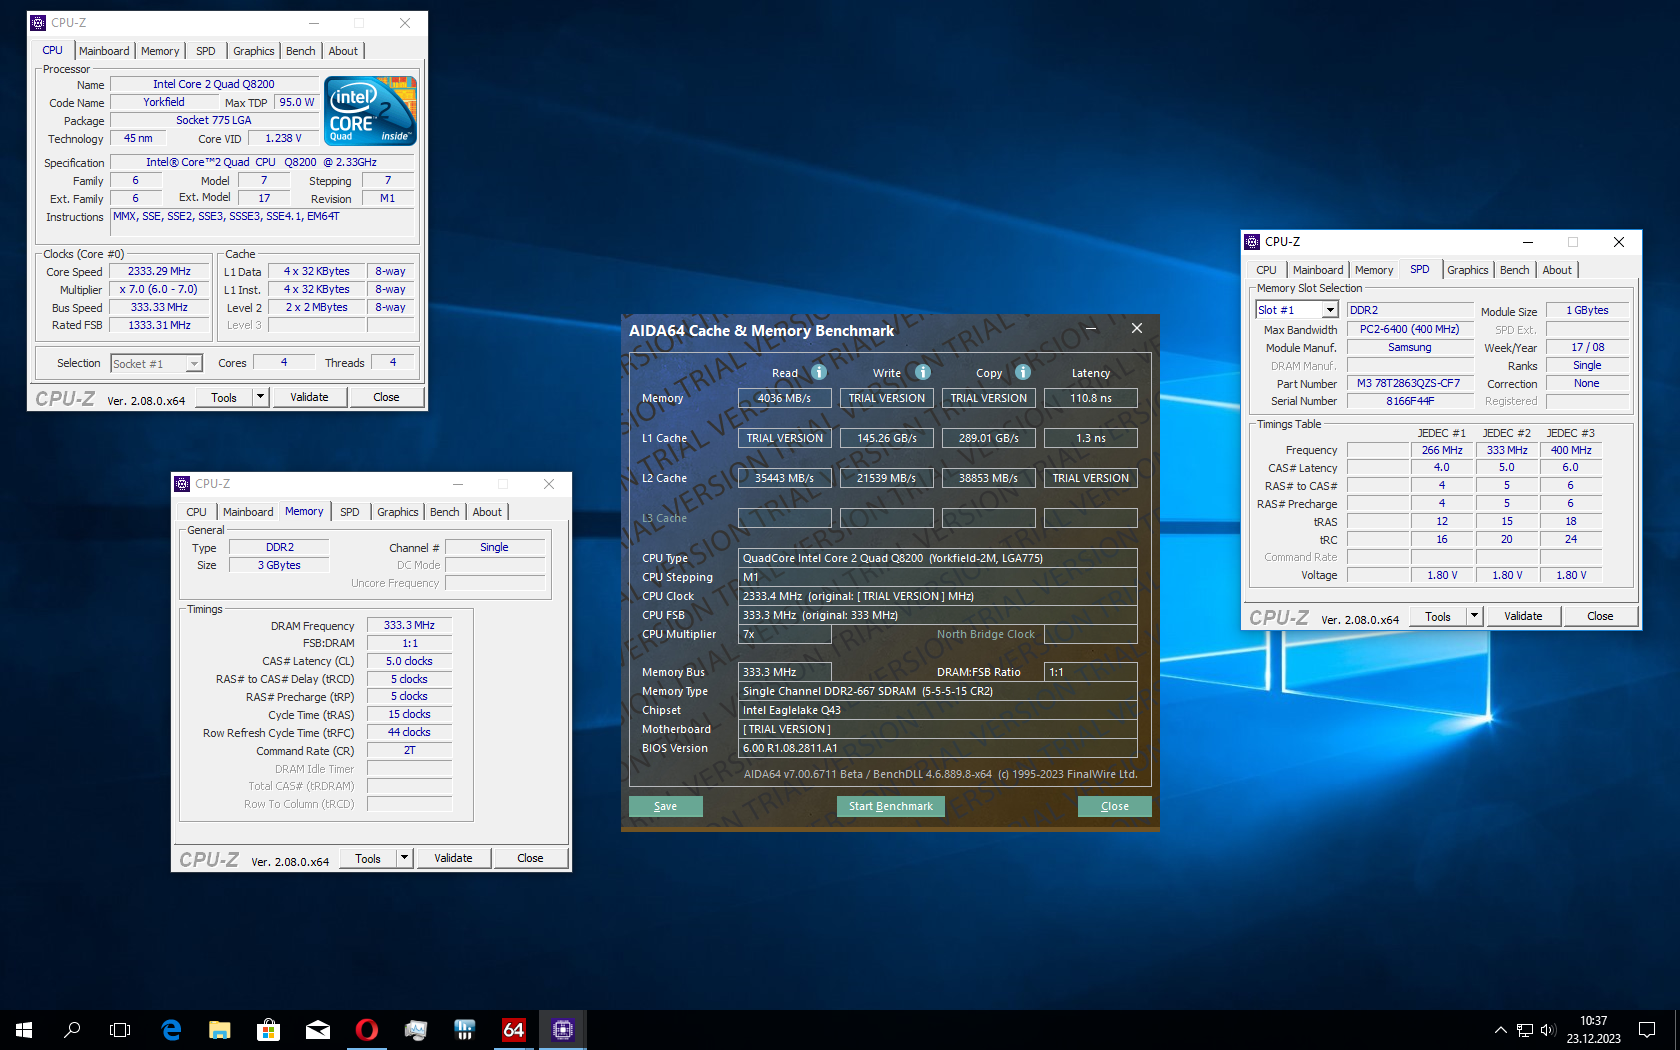Image resolution: width=1680 pixels, height=1050 pixels.
Task: Click Chipset Intel Eaglelake Q43 field
Action: 937,710
